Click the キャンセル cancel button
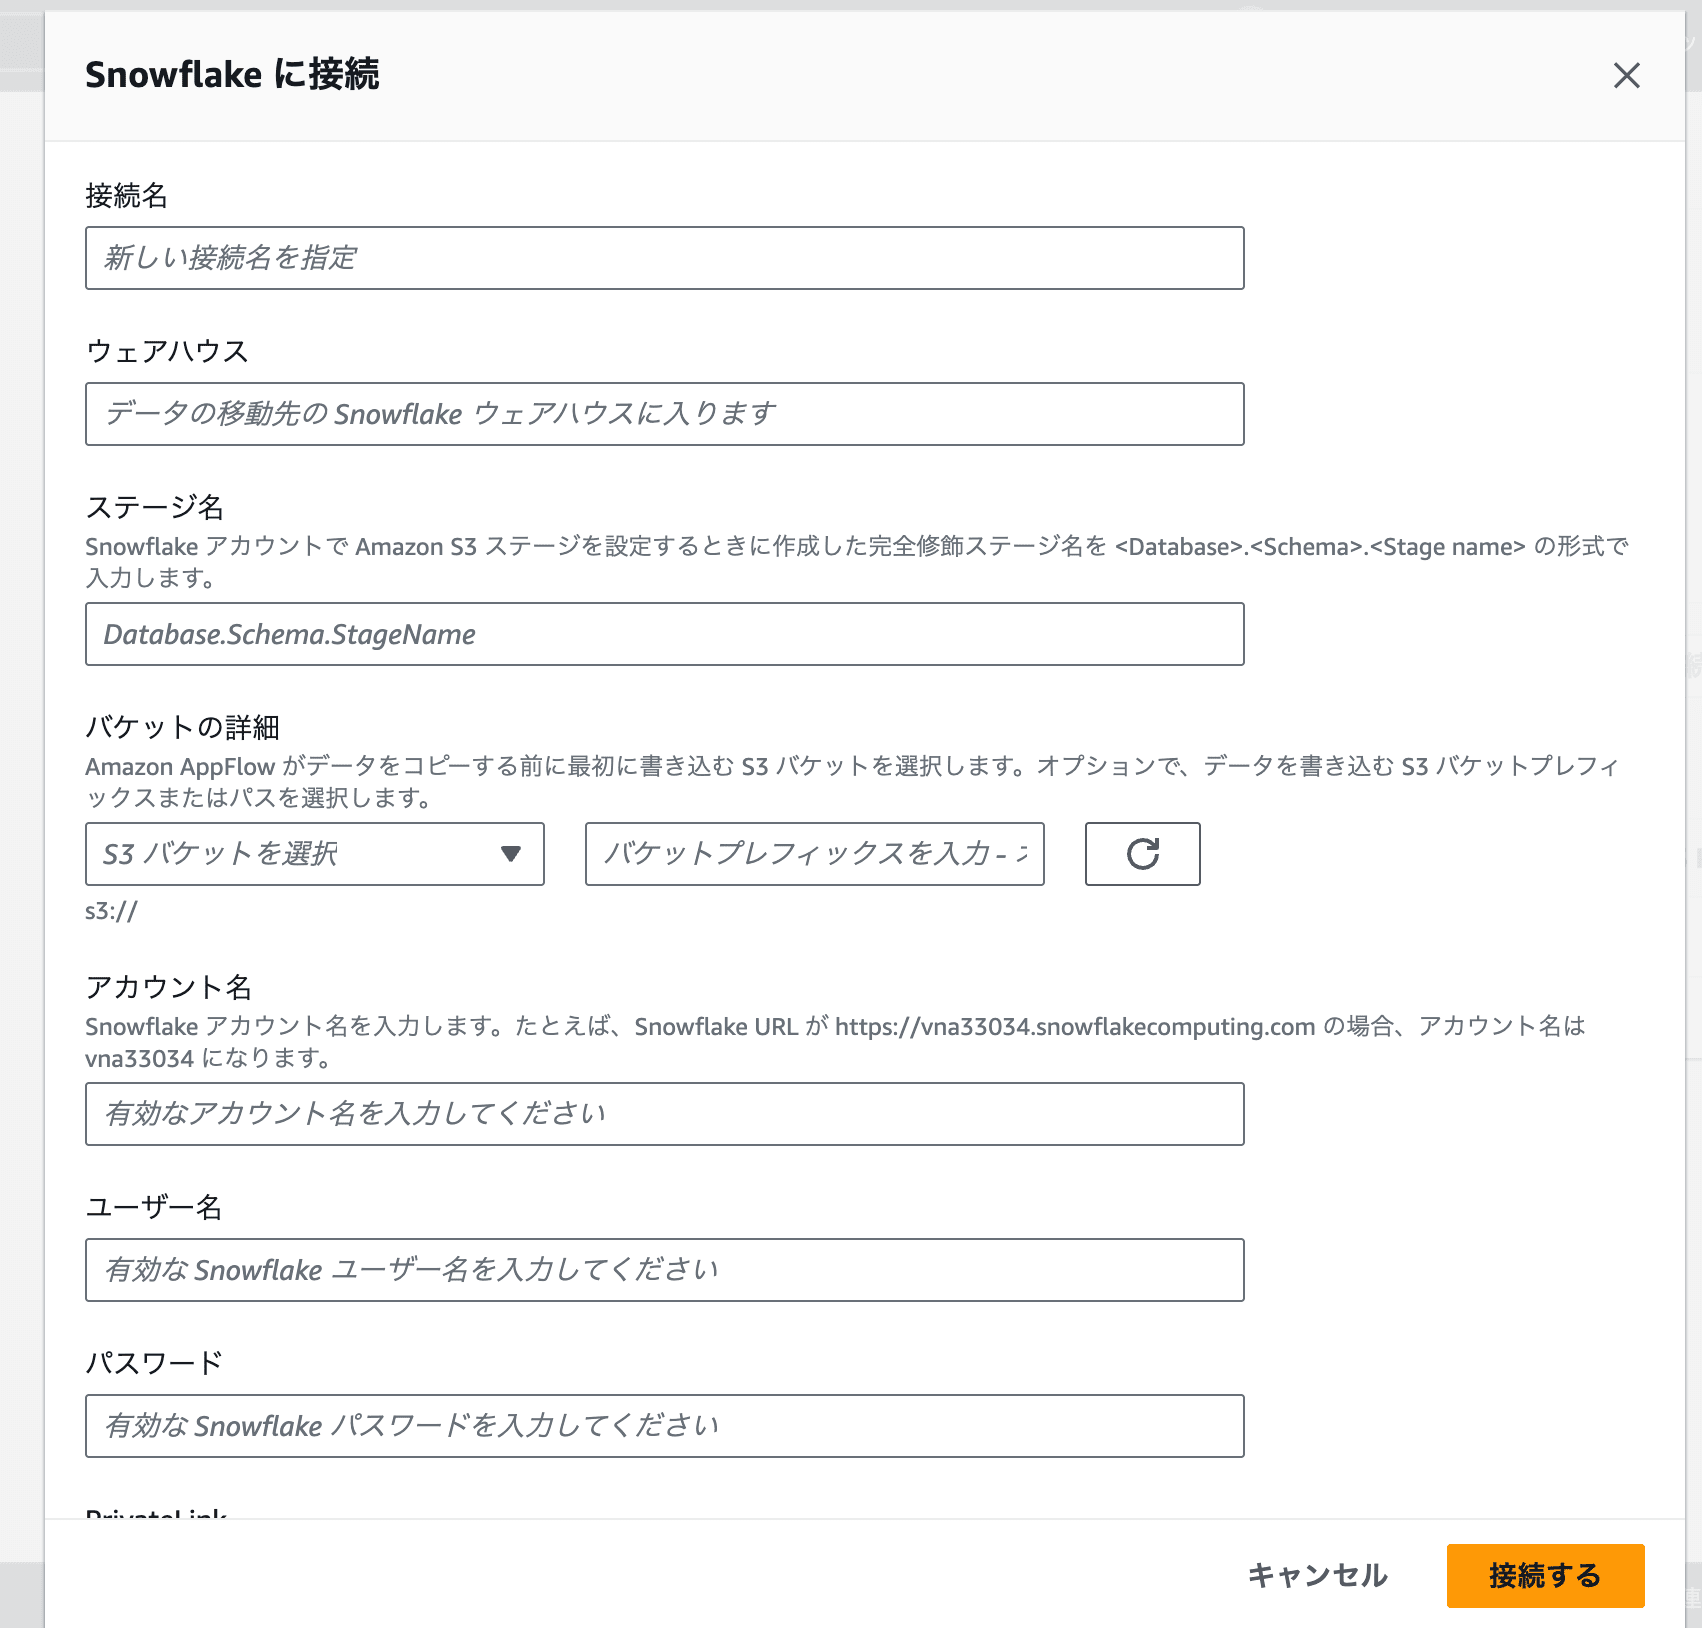Screen dimensions: 1702x1628 tap(1317, 1576)
